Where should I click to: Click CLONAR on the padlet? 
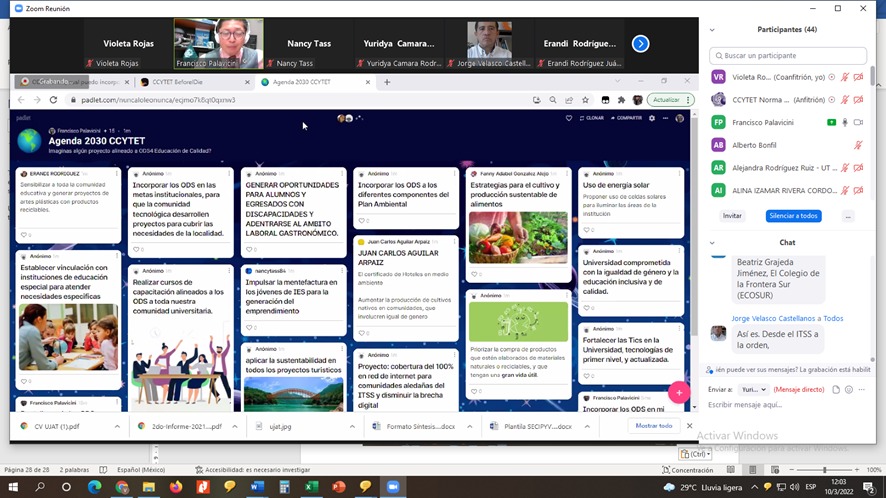(592, 118)
